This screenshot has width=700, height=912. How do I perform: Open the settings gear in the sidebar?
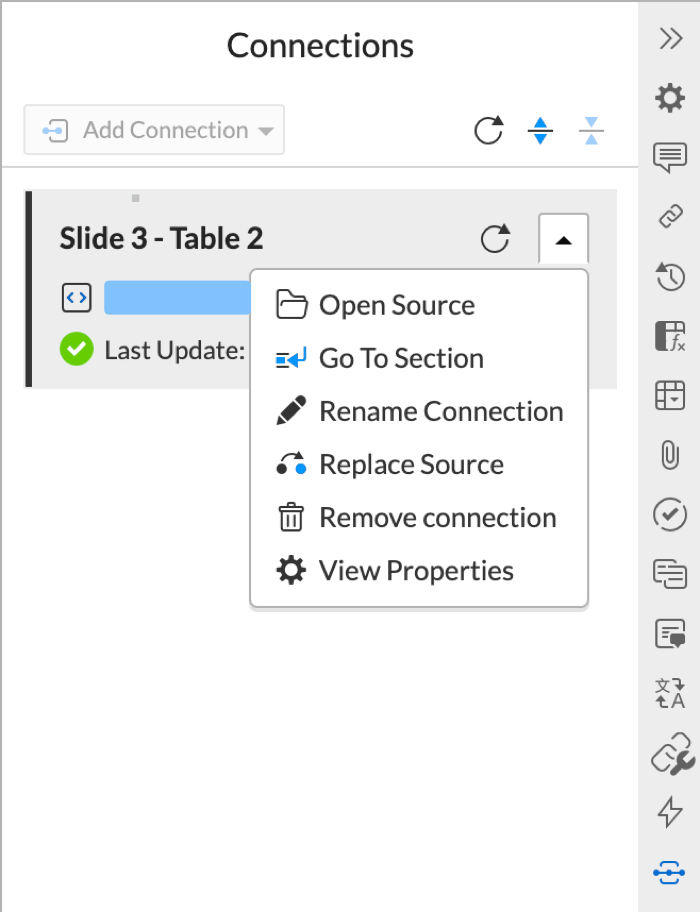(669, 97)
